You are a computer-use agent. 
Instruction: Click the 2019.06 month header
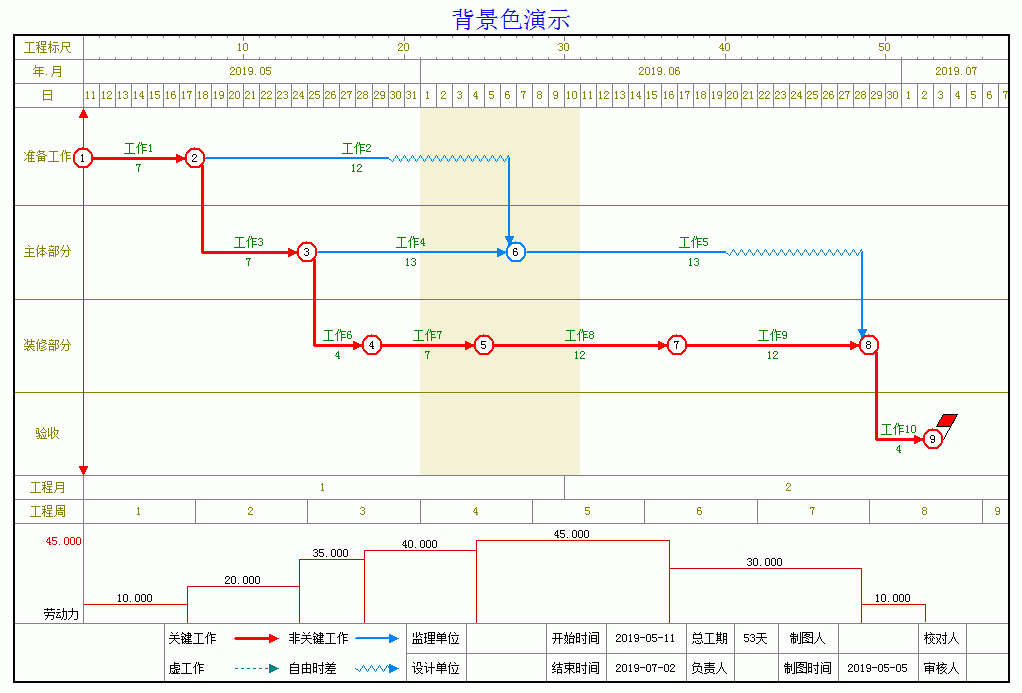[659, 71]
